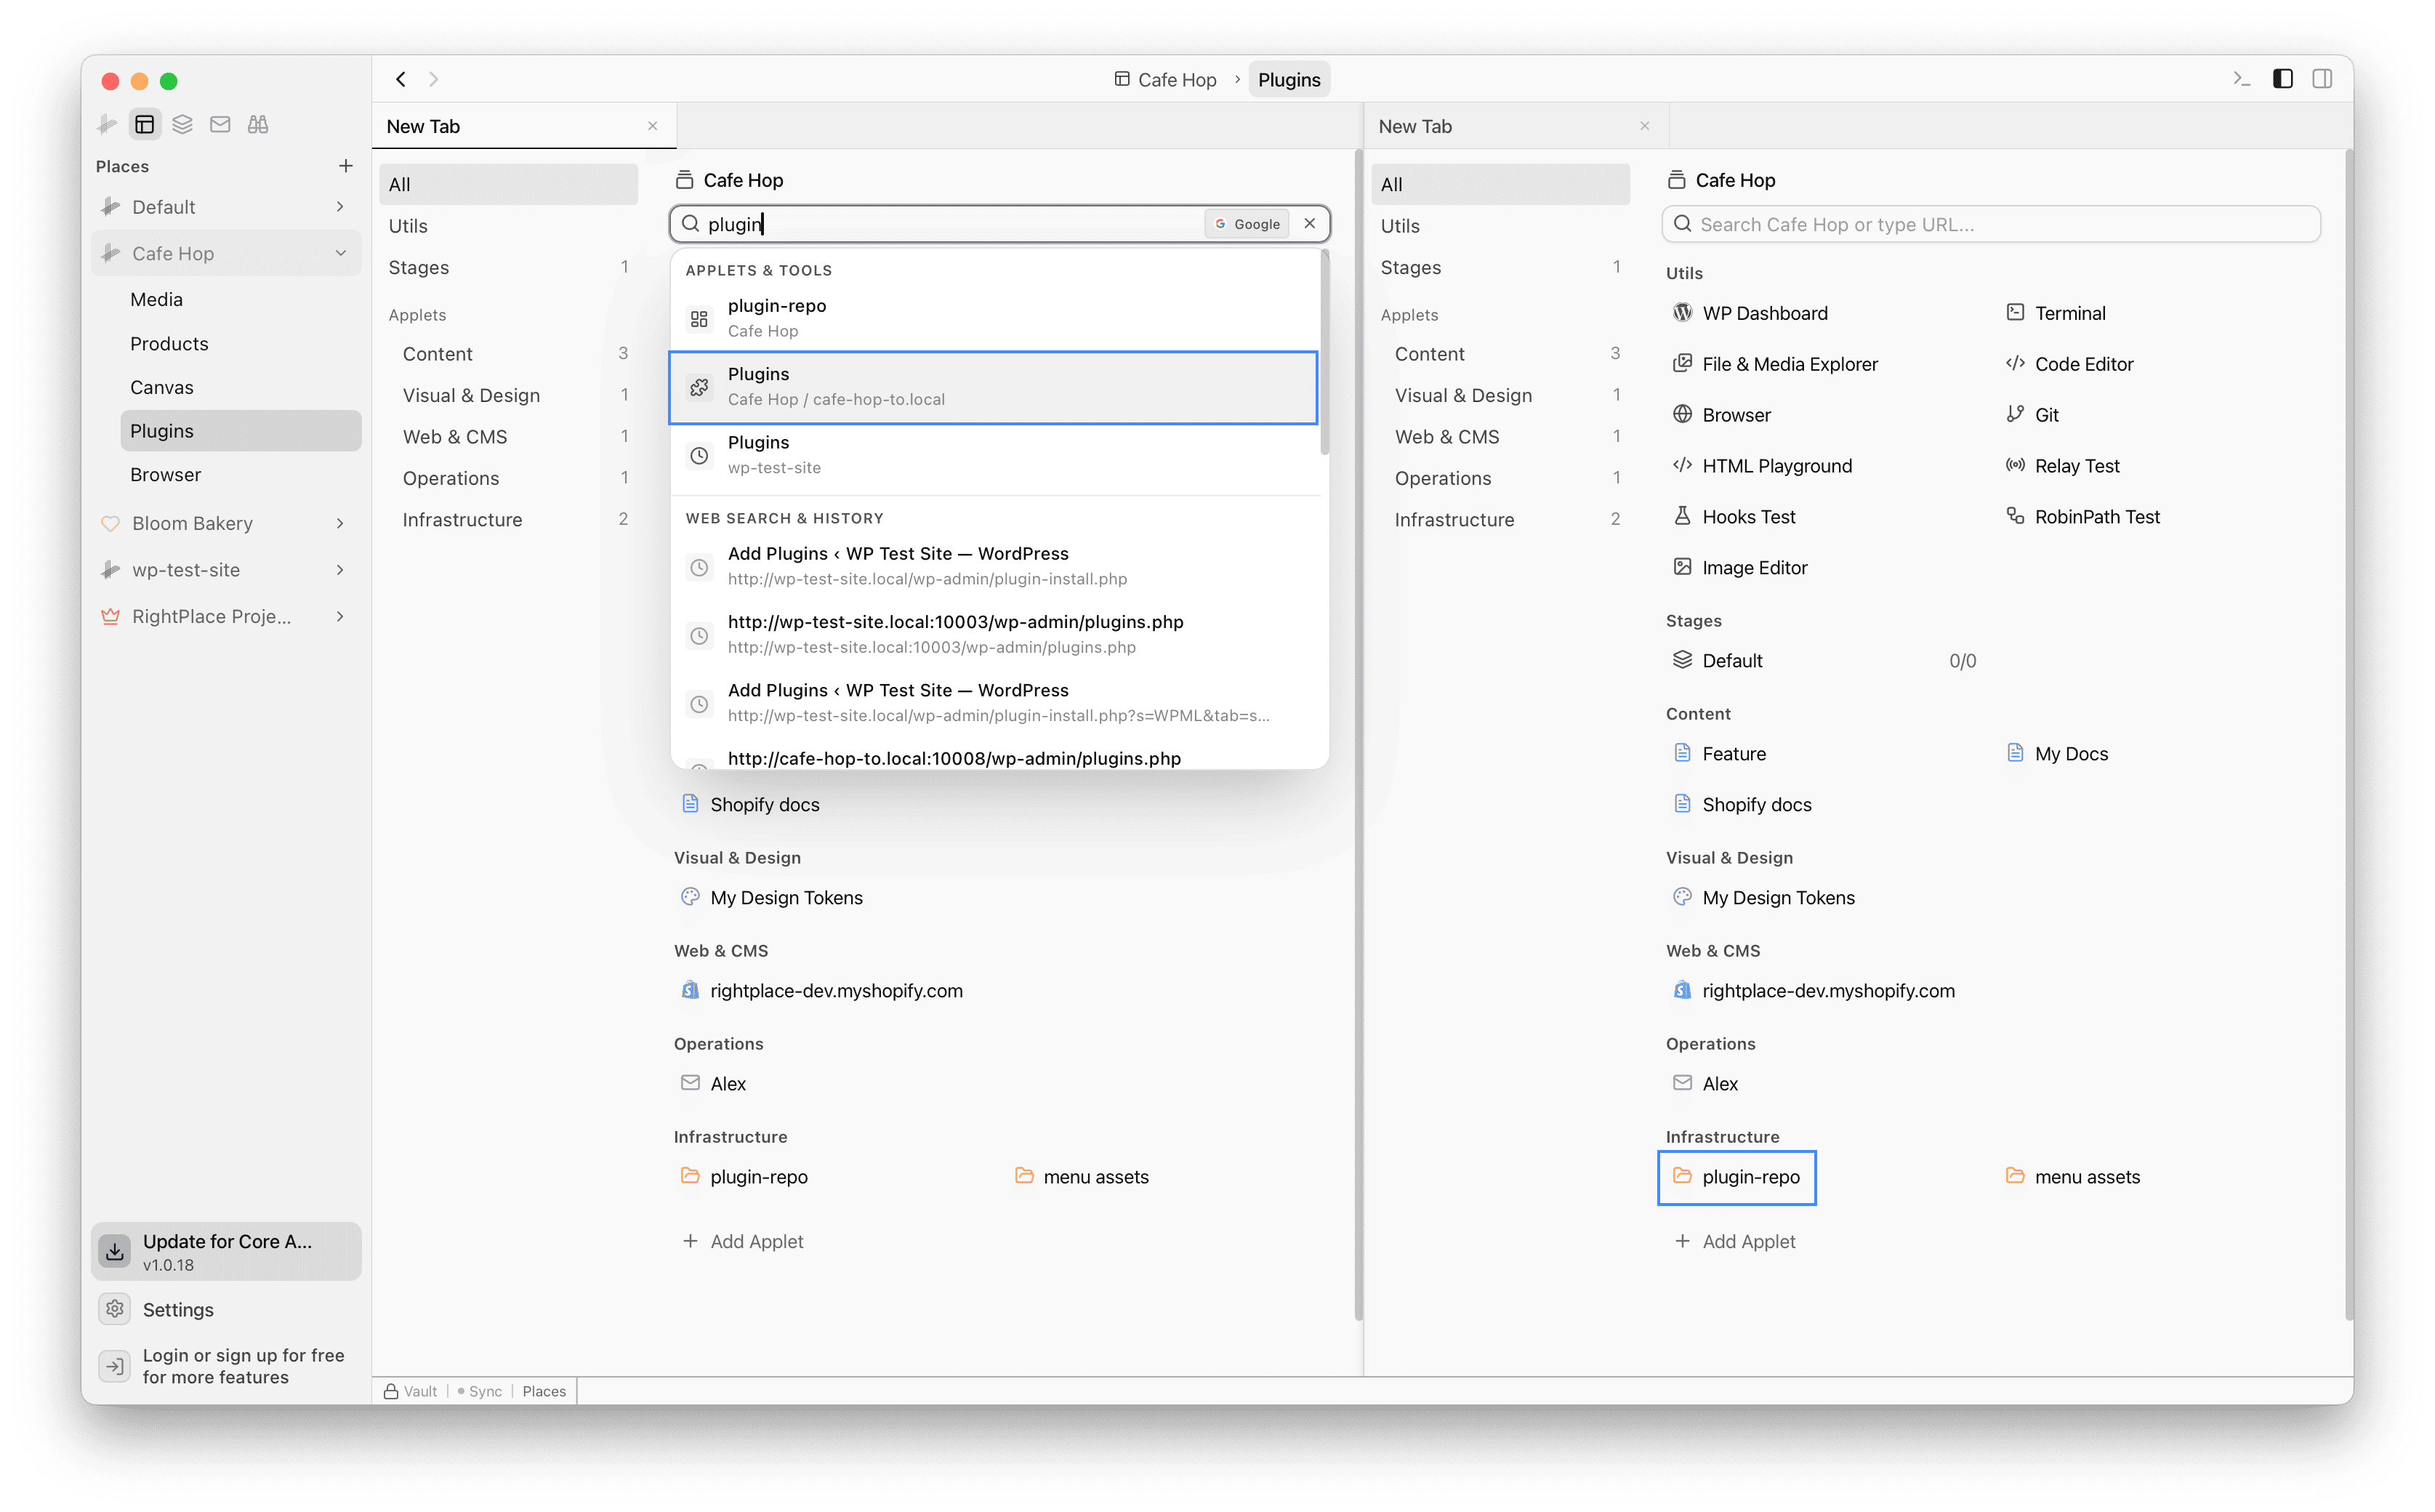2435x1512 pixels.
Task: Open Settings in sidebar
Action: click(x=226, y=1310)
